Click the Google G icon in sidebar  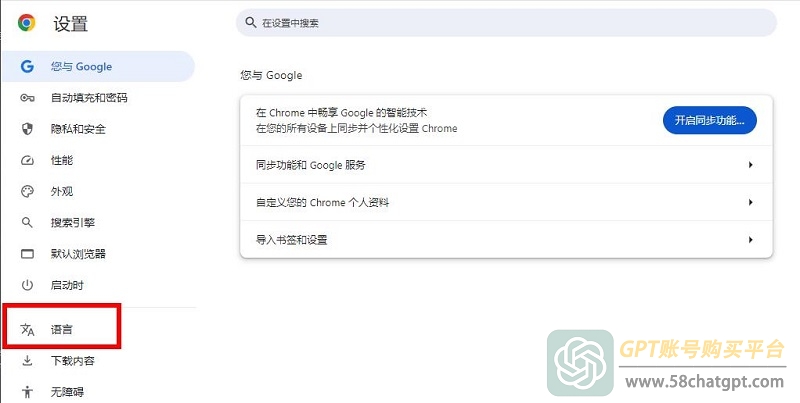pos(27,66)
